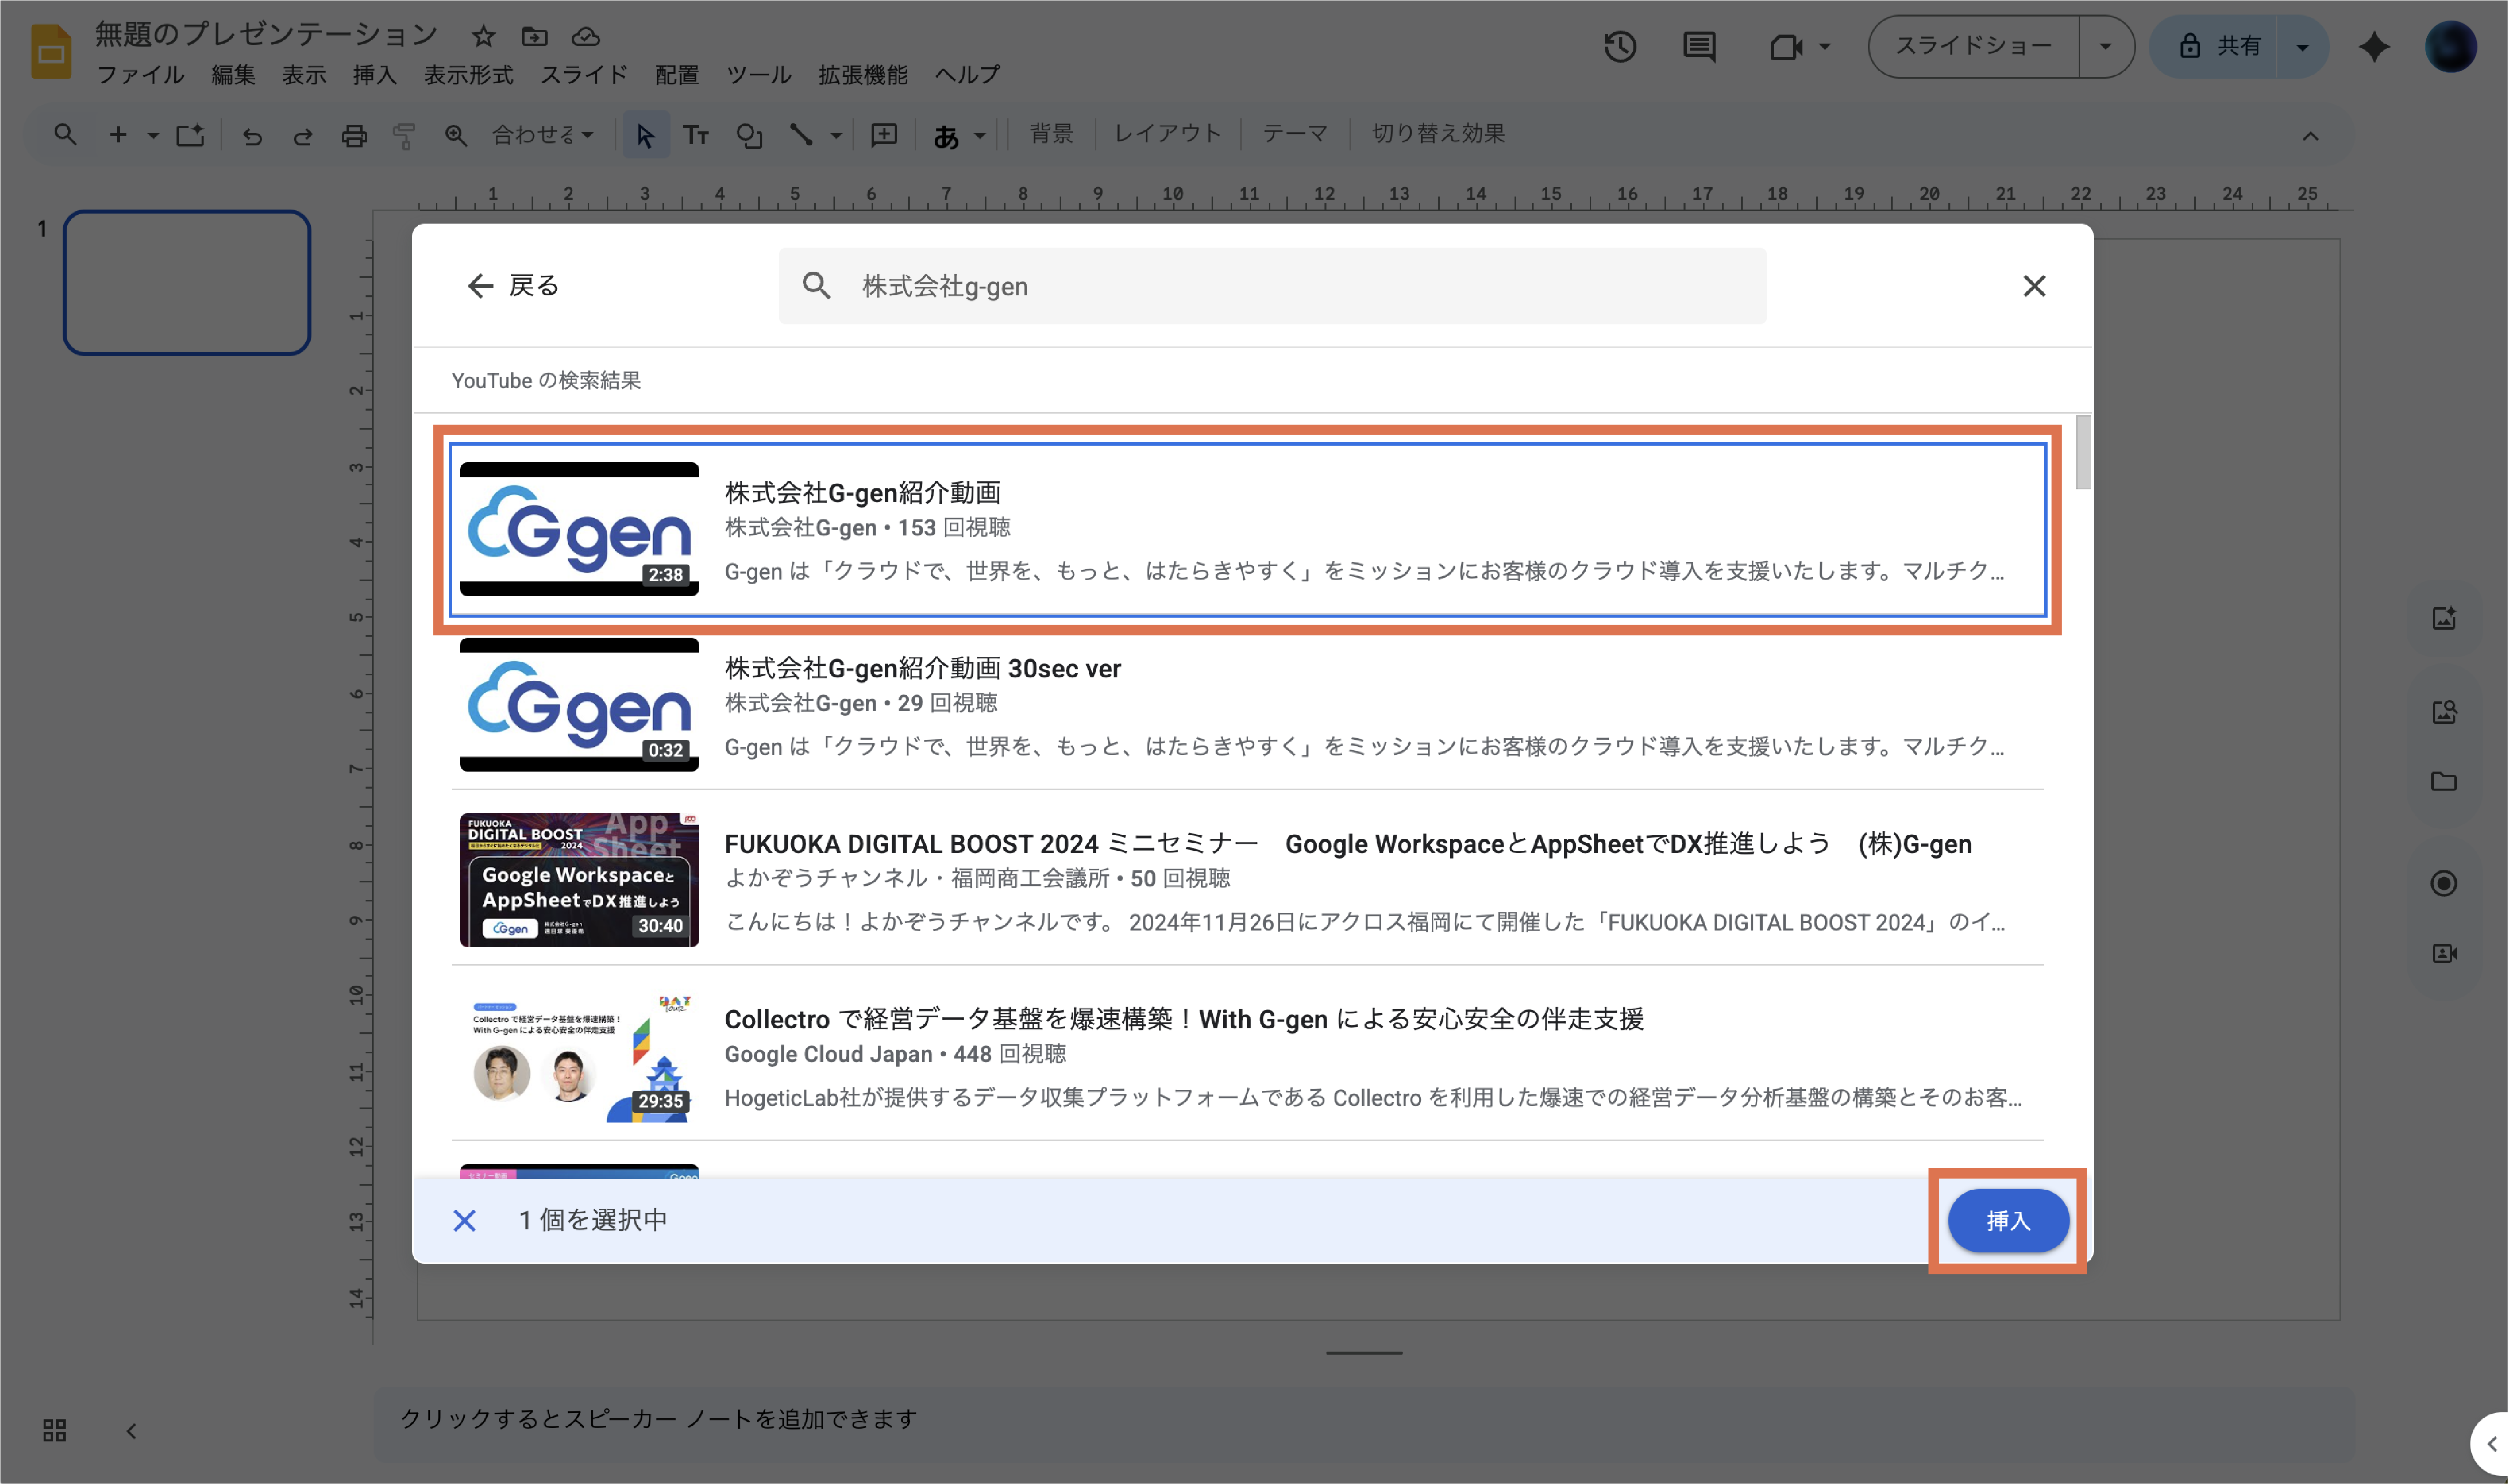Image resolution: width=2508 pixels, height=1484 pixels.
Task: Clear selection with the blue X icon
Action: click(464, 1220)
